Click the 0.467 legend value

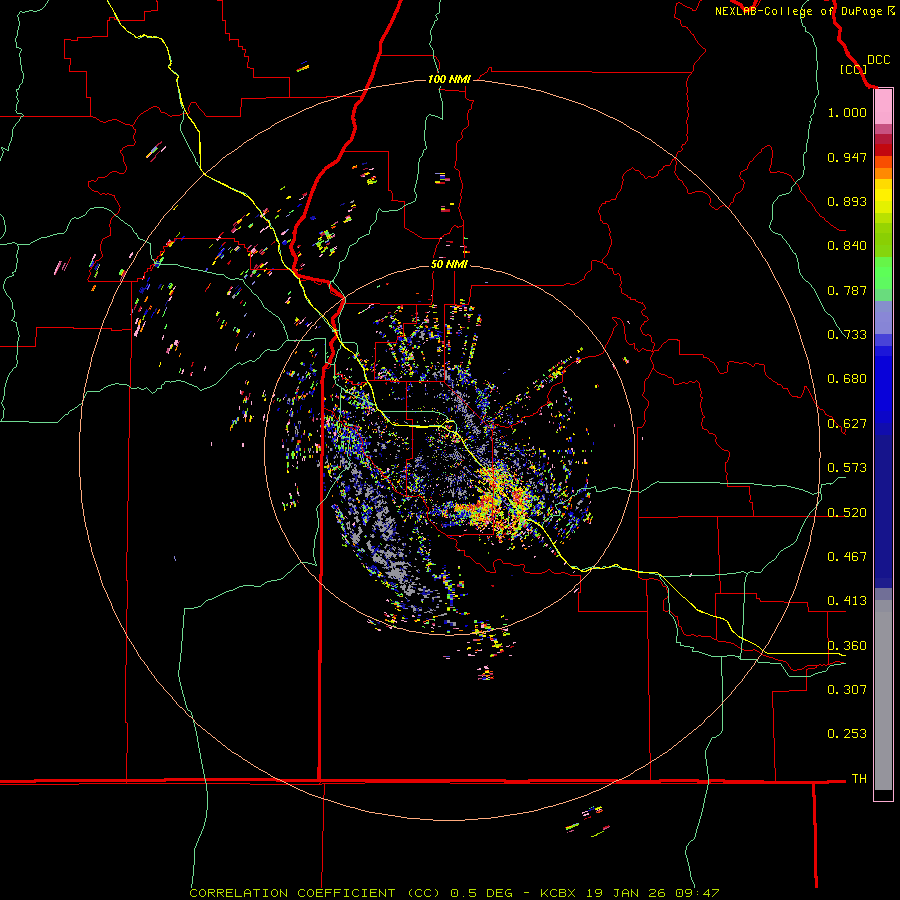[x=847, y=557]
